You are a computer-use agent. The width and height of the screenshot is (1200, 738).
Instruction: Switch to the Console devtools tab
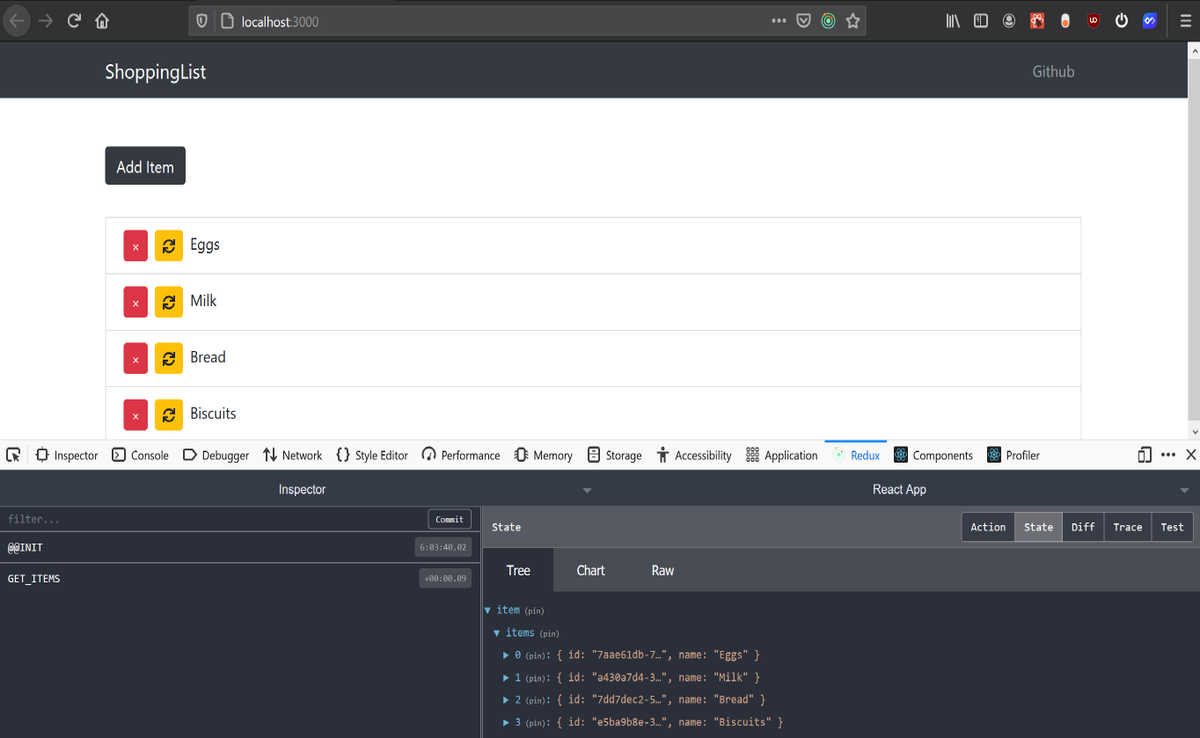[140, 455]
